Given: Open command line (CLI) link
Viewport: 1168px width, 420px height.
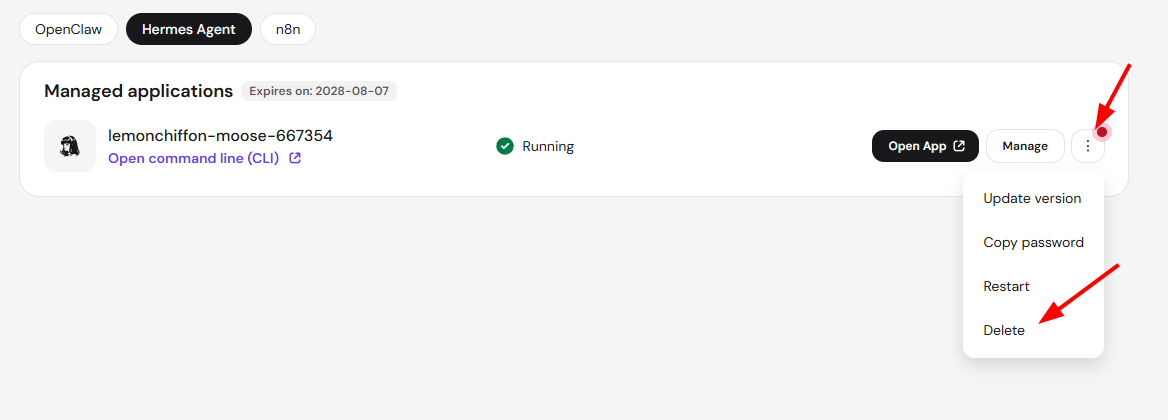Looking at the screenshot, I should tap(194, 159).
